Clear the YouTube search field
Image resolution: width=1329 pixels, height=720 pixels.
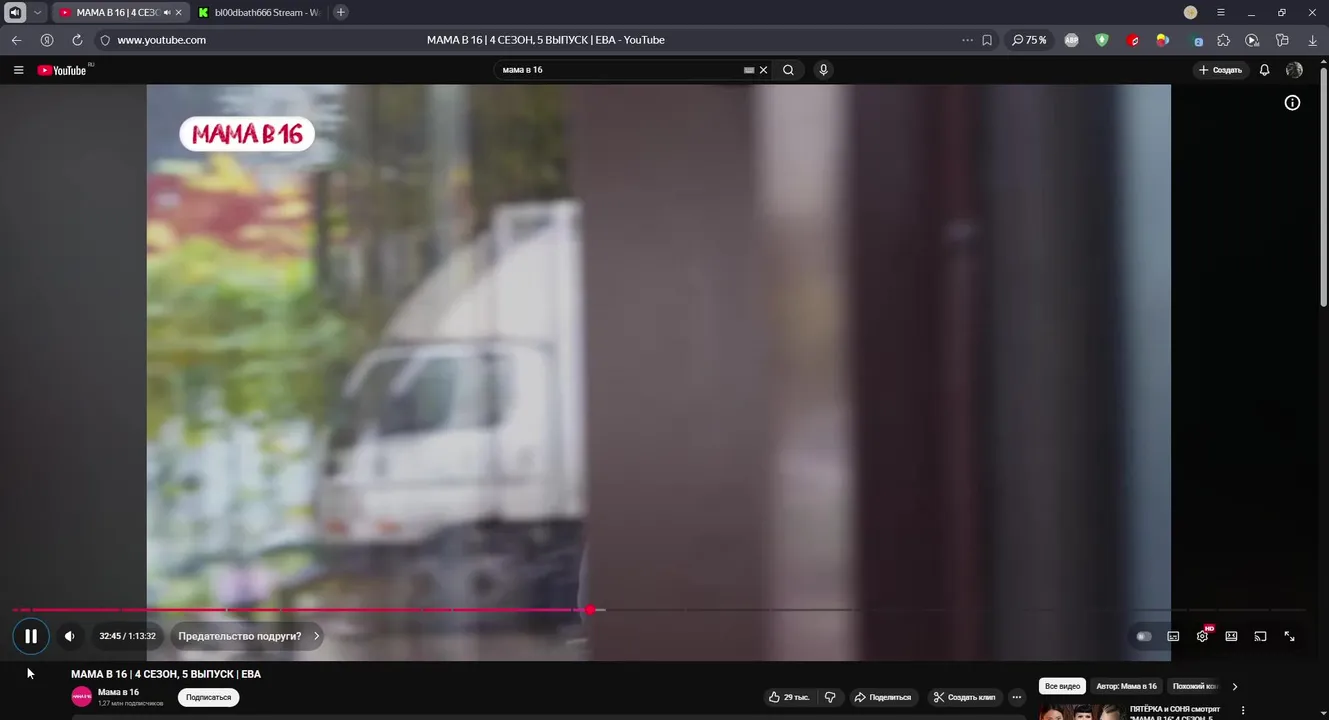pyautogui.click(x=764, y=70)
